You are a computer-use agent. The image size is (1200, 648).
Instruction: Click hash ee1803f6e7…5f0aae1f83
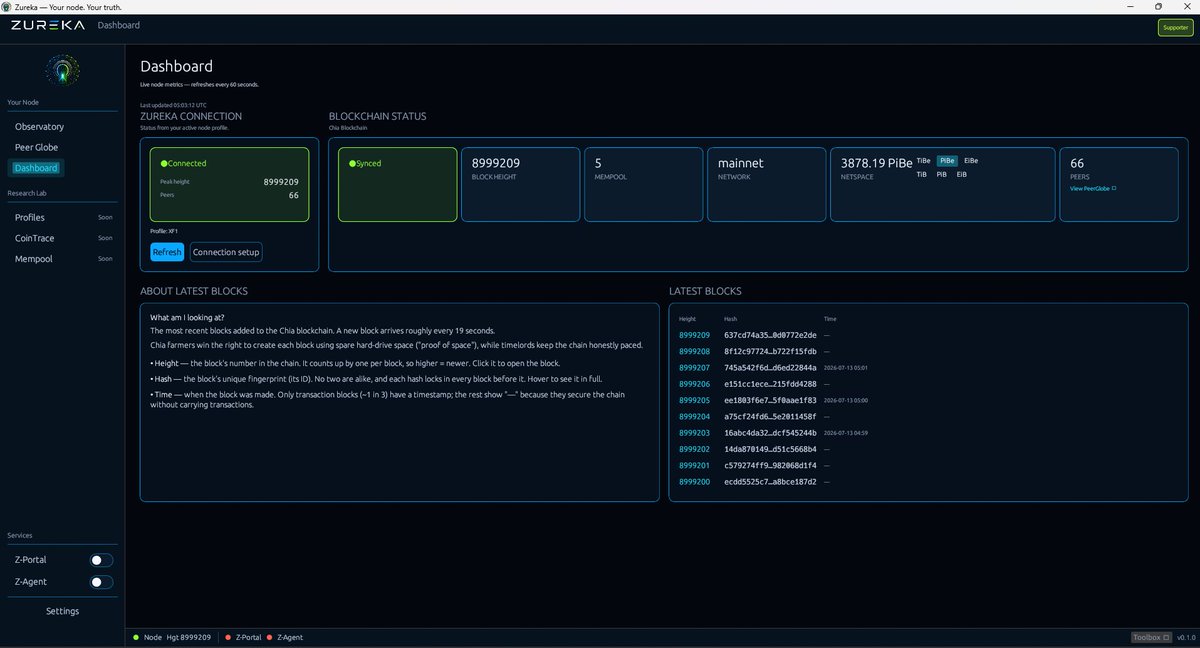770,400
